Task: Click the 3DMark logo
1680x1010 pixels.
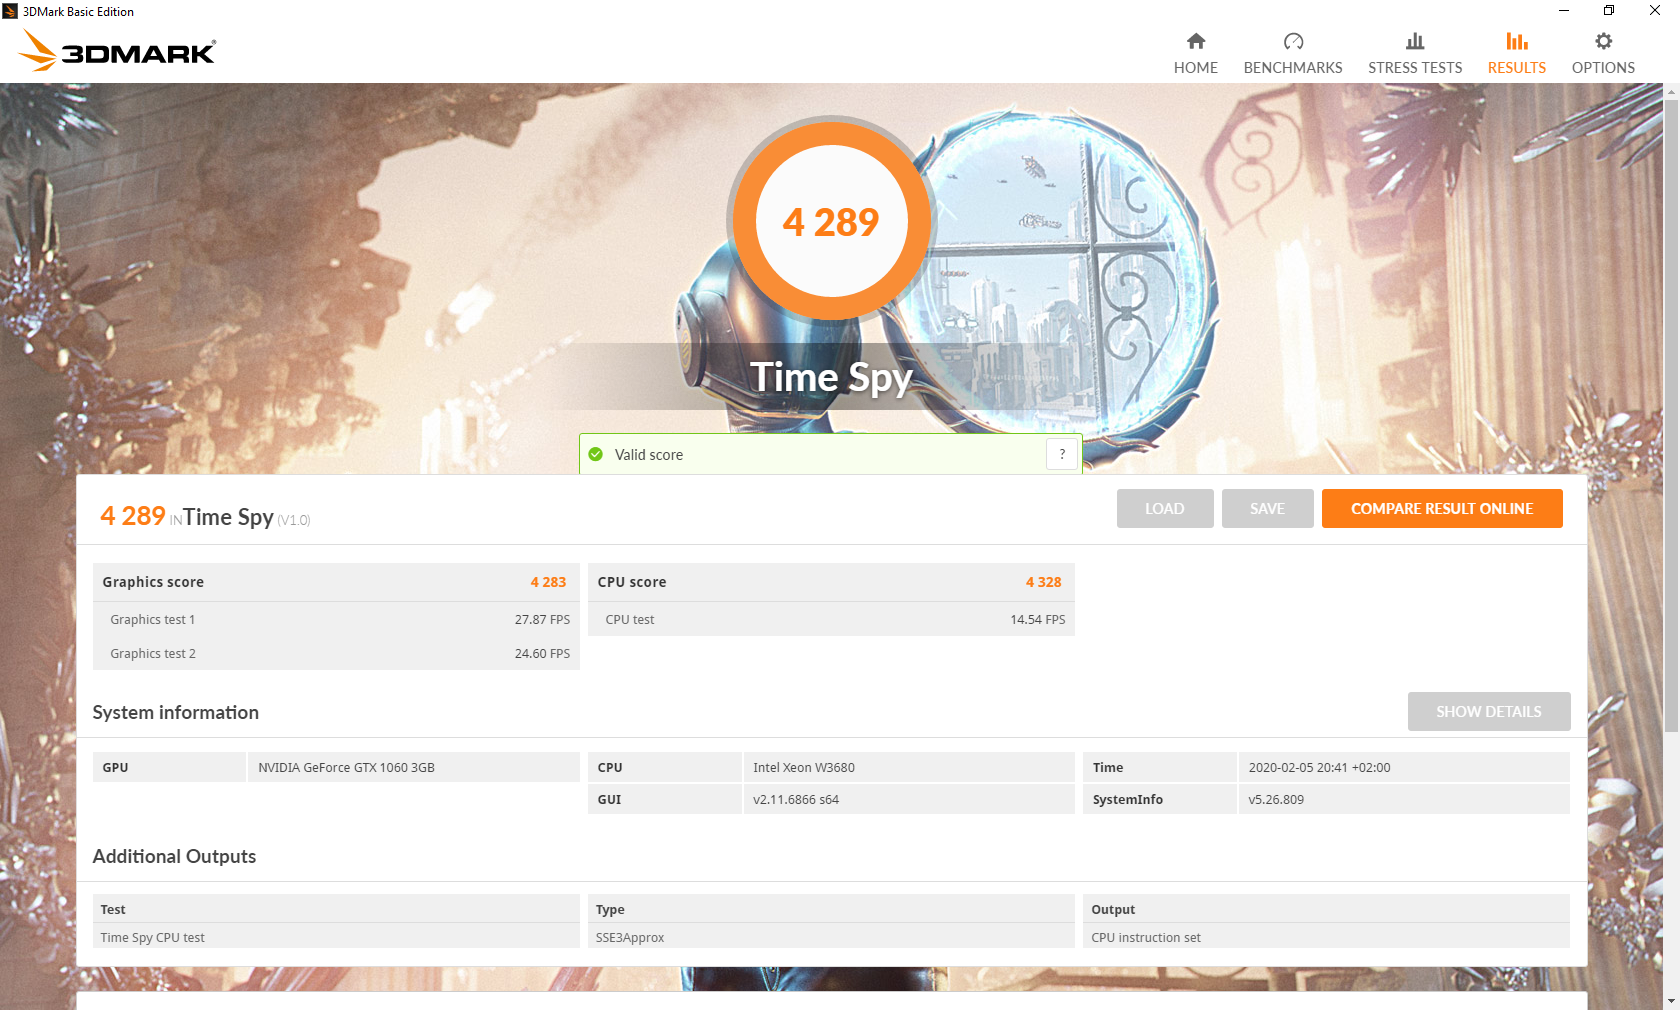Action: pyautogui.click(x=118, y=51)
